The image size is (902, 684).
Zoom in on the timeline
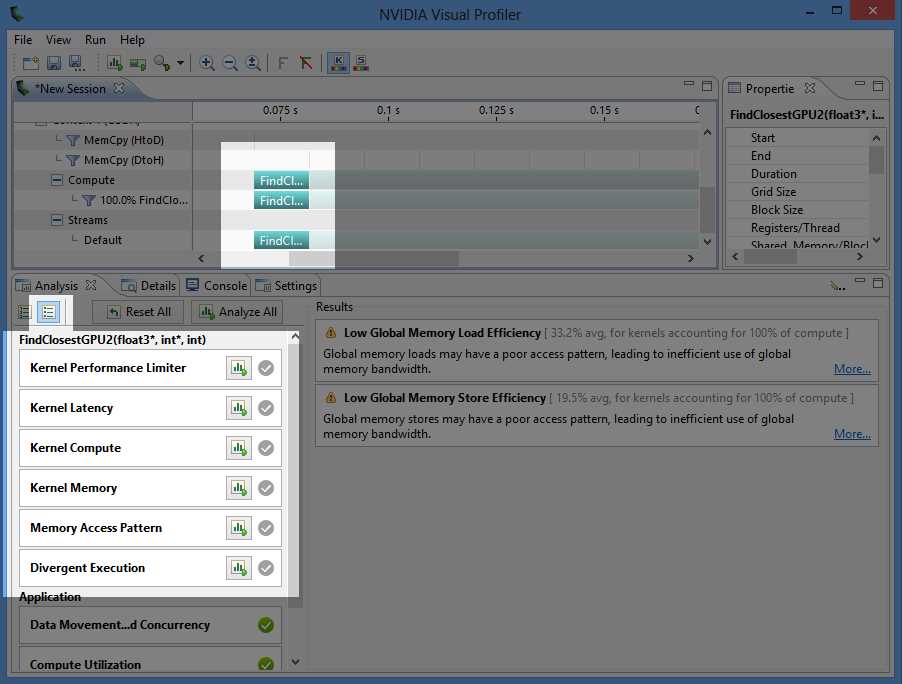[207, 63]
